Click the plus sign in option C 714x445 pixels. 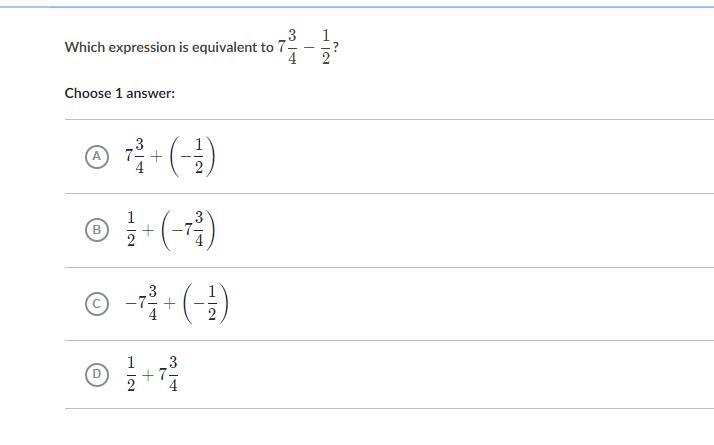169,303
